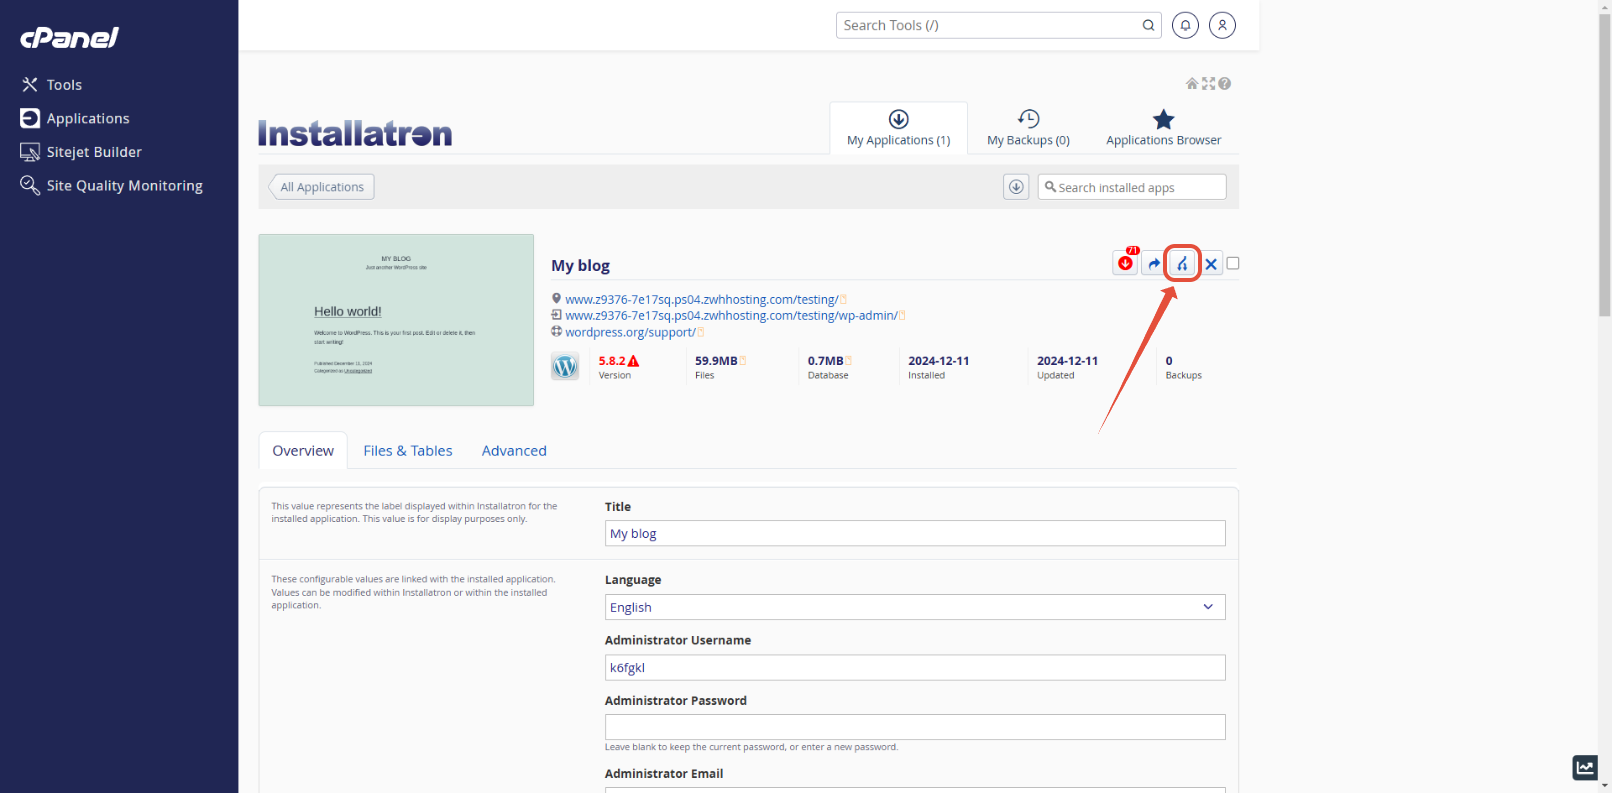Click the Installatron home icon
1612x793 pixels.
(x=1192, y=84)
